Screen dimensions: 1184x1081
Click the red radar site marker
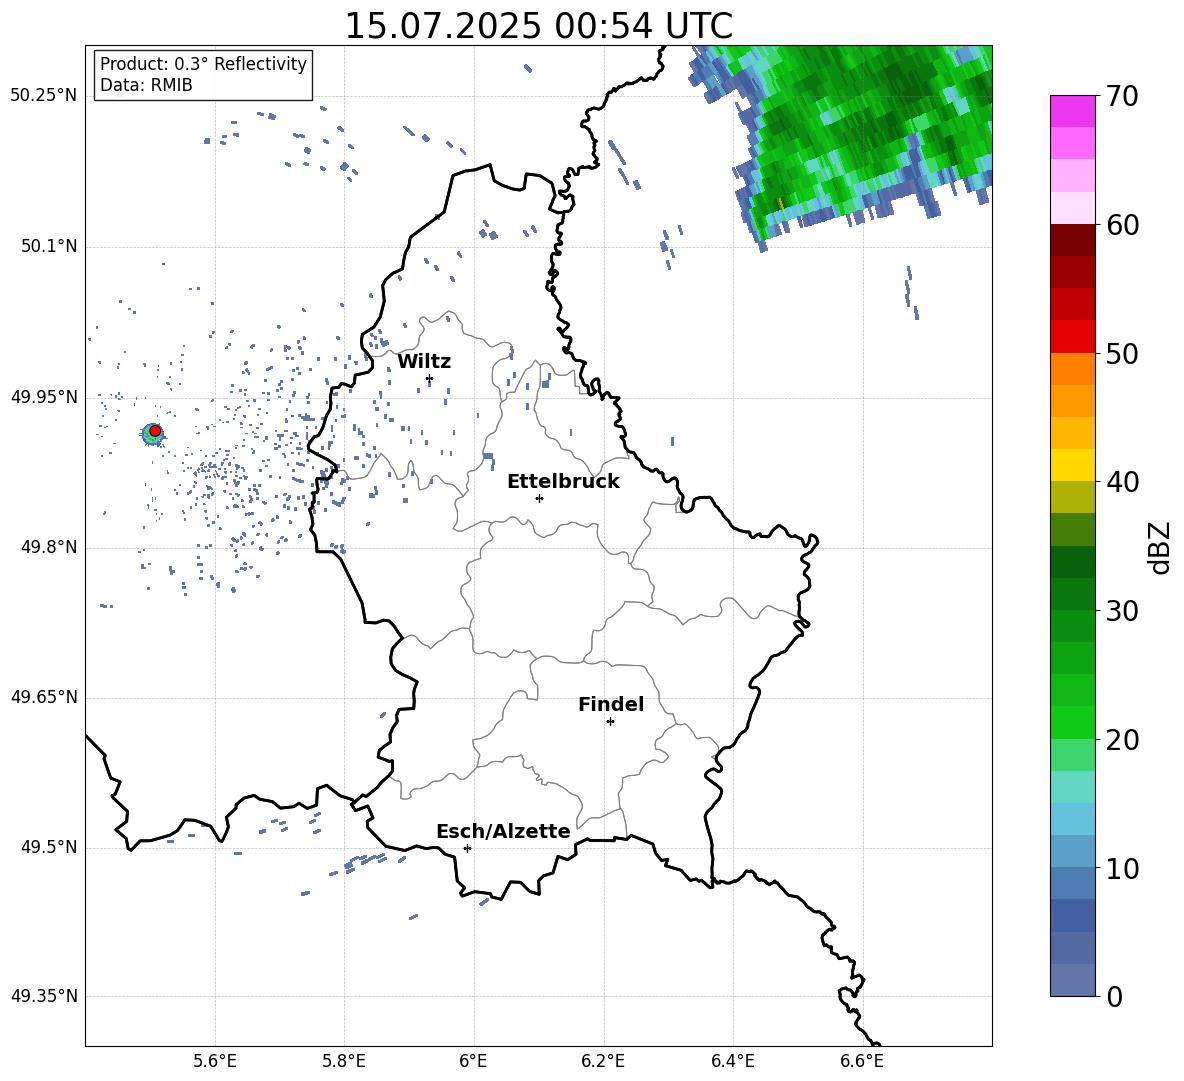pyautogui.click(x=155, y=431)
